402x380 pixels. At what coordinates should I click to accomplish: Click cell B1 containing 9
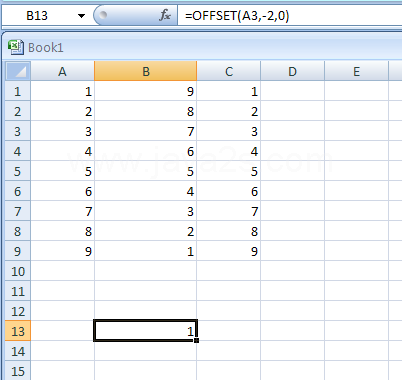[146, 91]
